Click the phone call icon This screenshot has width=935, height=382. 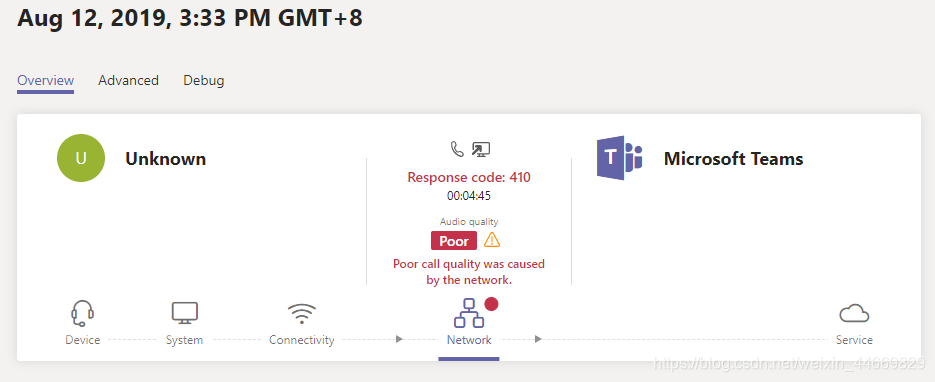(457, 149)
